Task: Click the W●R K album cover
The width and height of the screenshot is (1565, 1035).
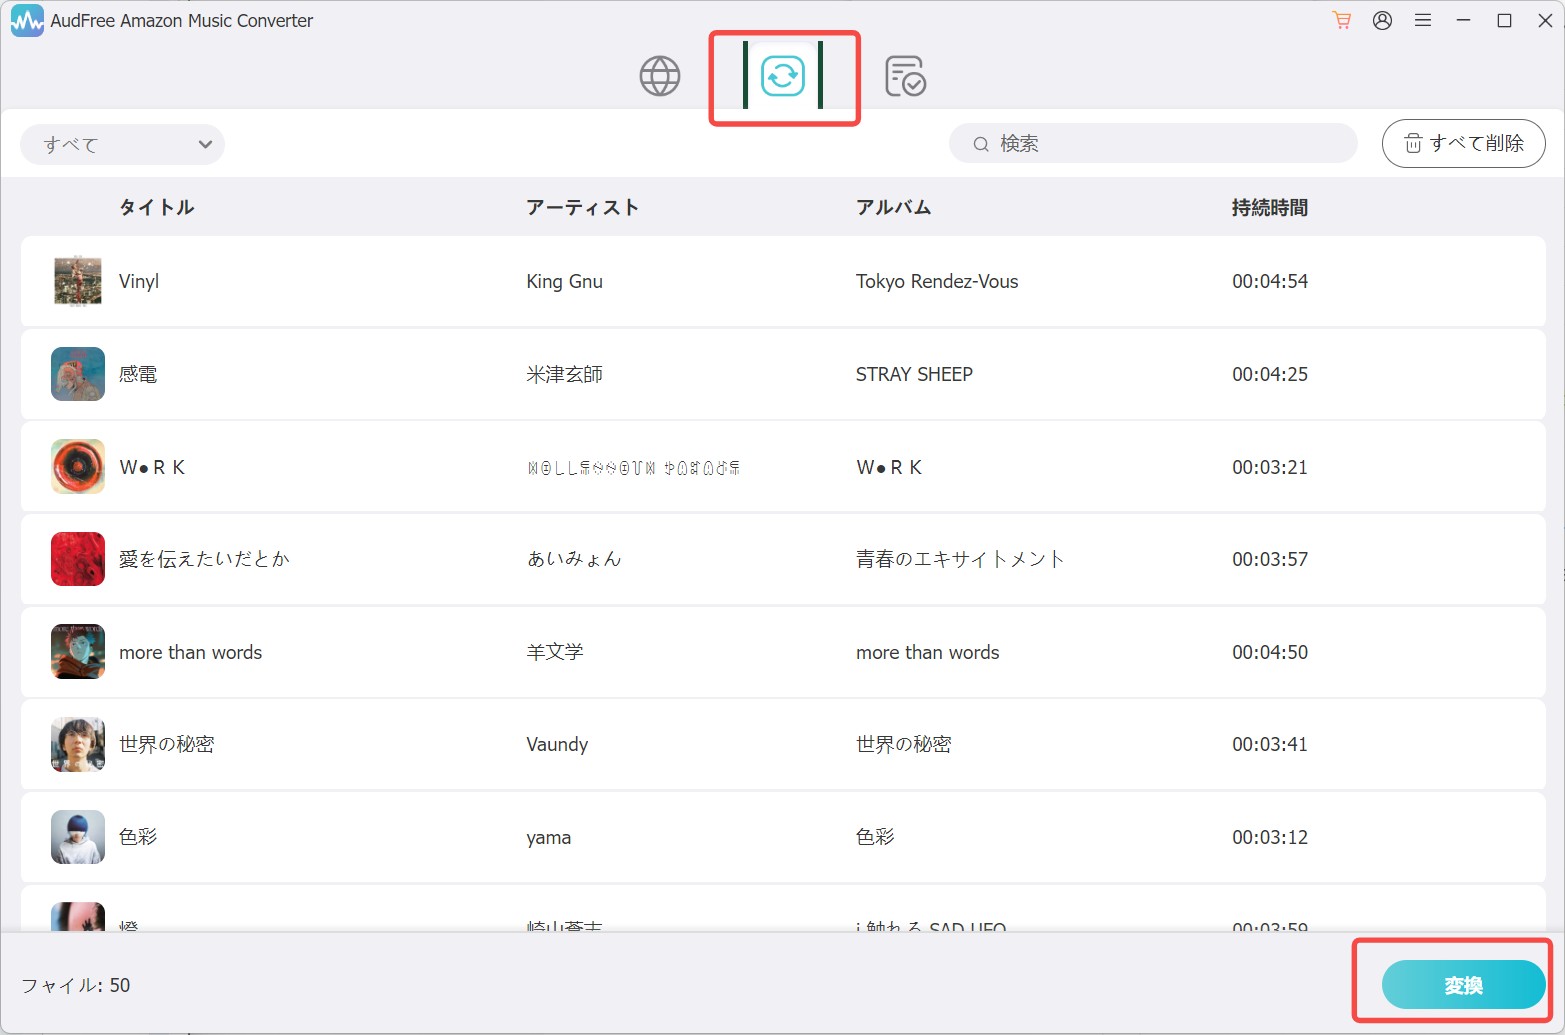Action: [x=78, y=467]
